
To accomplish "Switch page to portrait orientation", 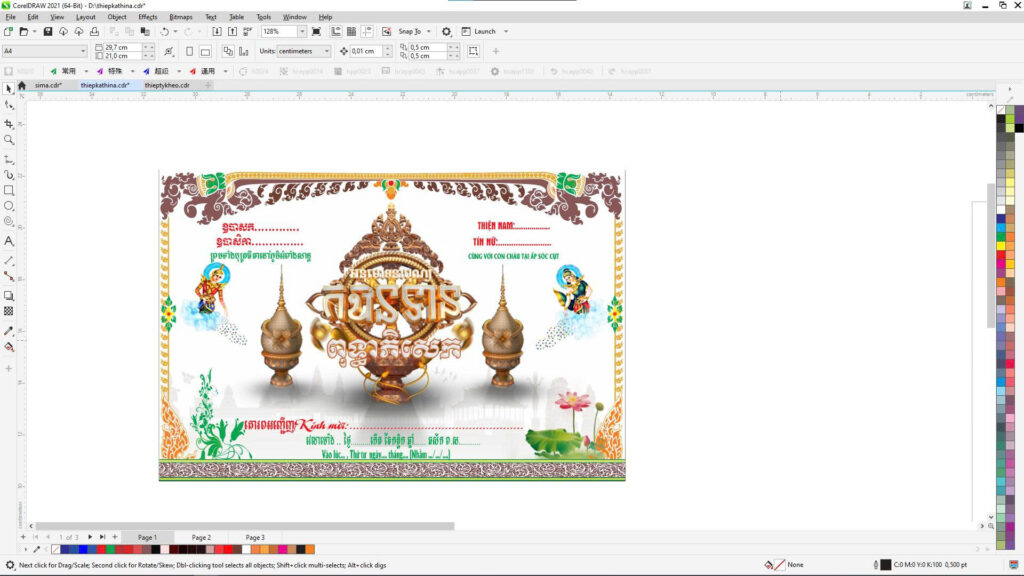I will click(189, 51).
